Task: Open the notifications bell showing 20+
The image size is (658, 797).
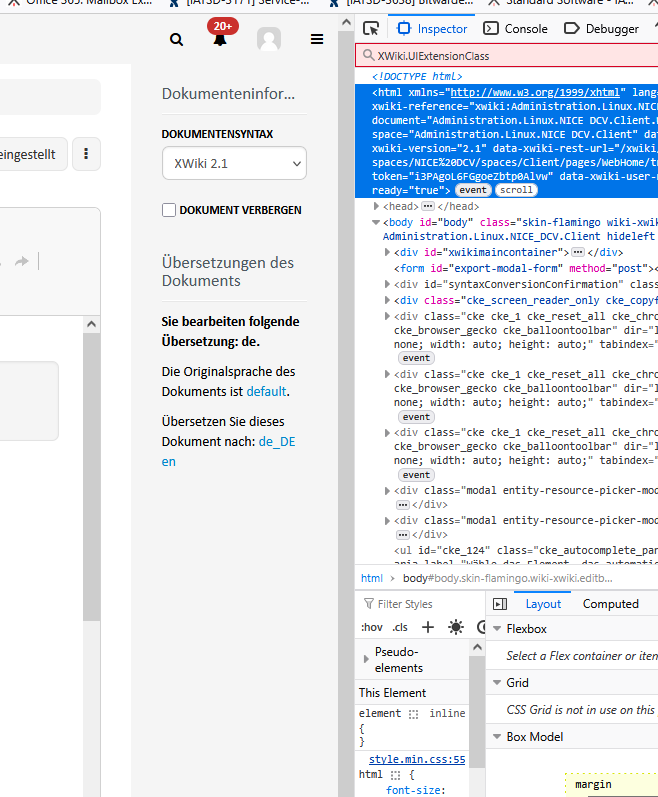Action: (x=220, y=40)
